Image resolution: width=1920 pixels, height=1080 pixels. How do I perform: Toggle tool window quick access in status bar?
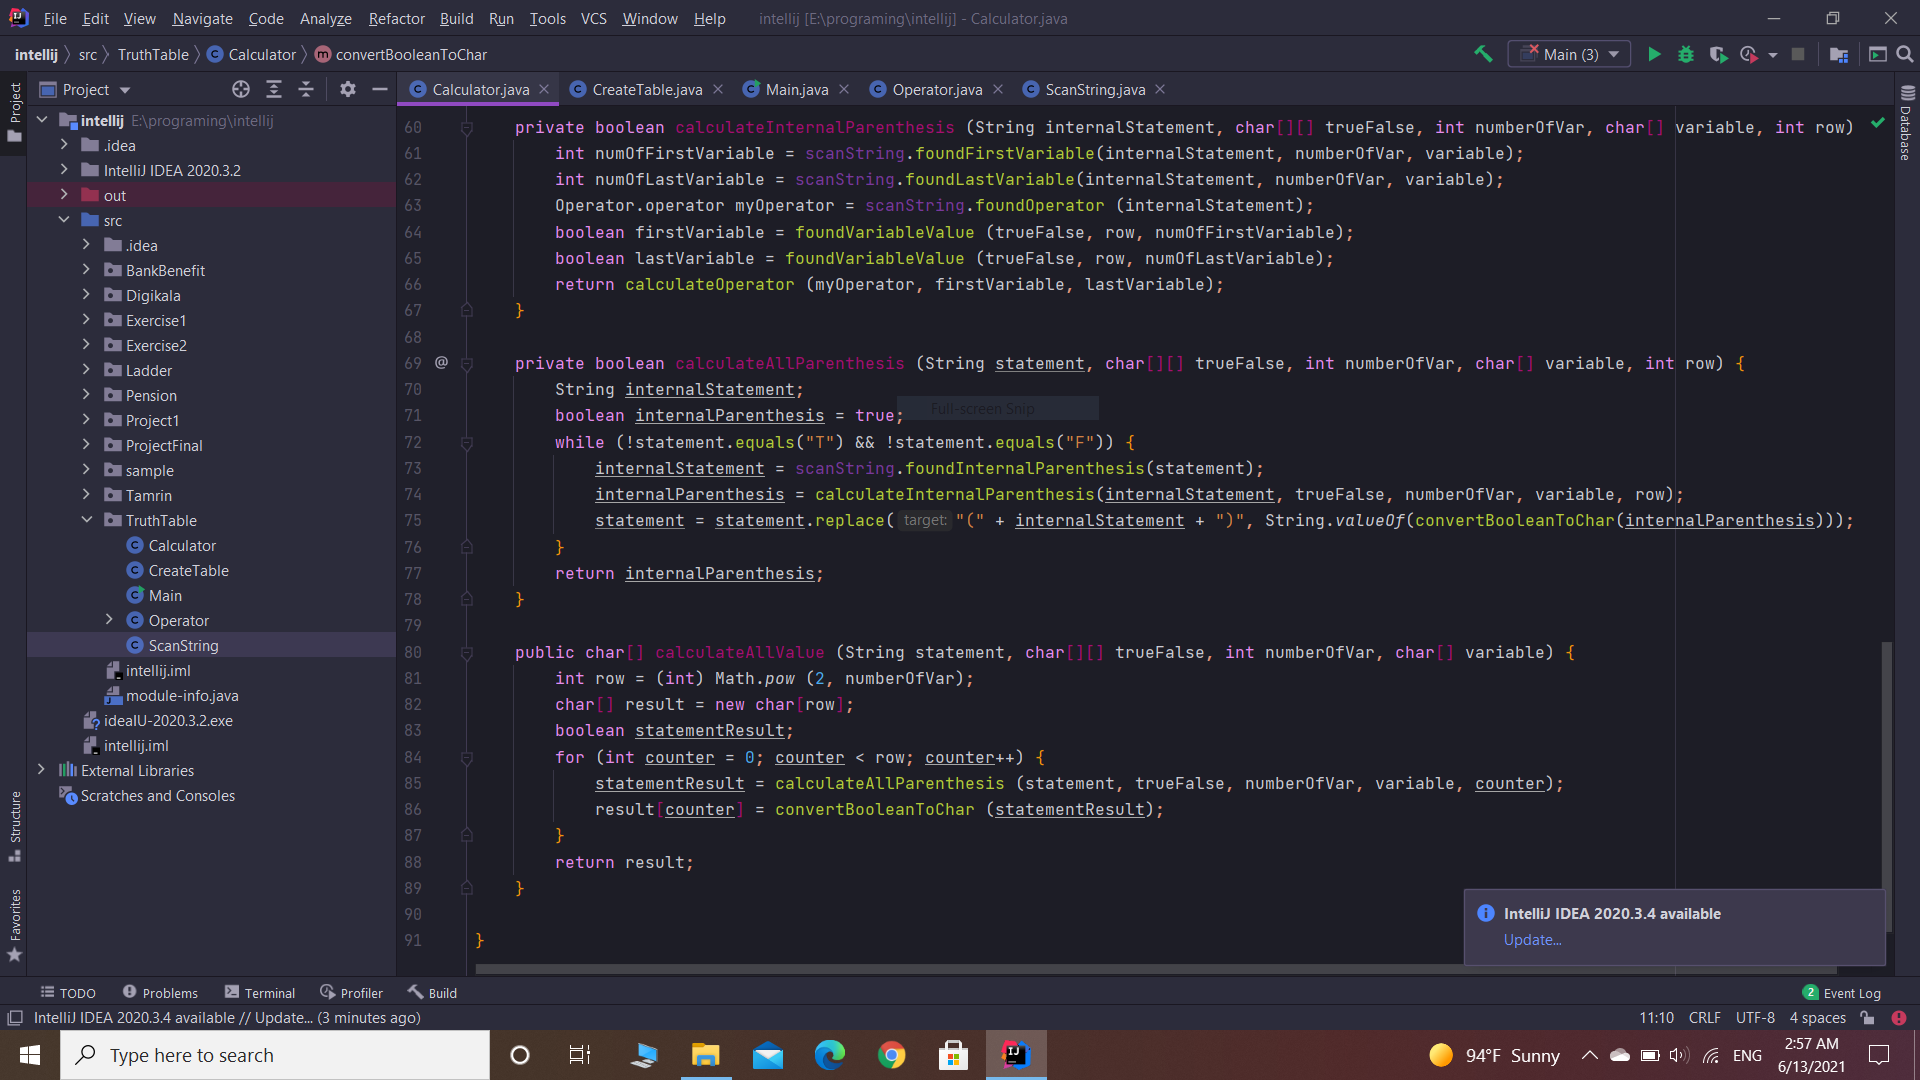click(x=15, y=1018)
